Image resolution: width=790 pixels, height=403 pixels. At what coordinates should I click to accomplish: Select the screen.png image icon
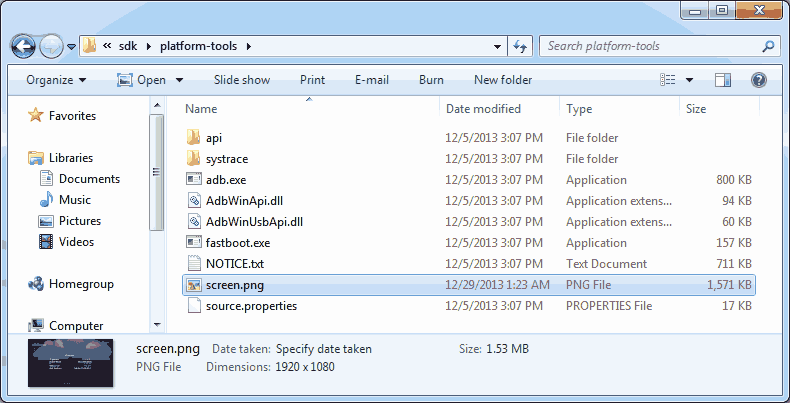[194, 285]
